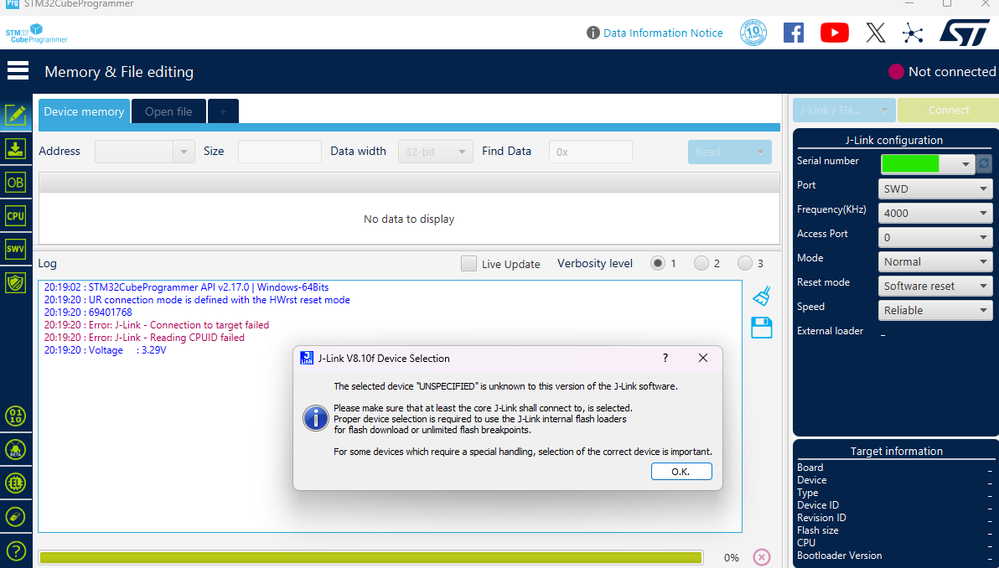The height and width of the screenshot is (568, 999).
Task: Select verbosity level 2
Action: click(x=701, y=263)
